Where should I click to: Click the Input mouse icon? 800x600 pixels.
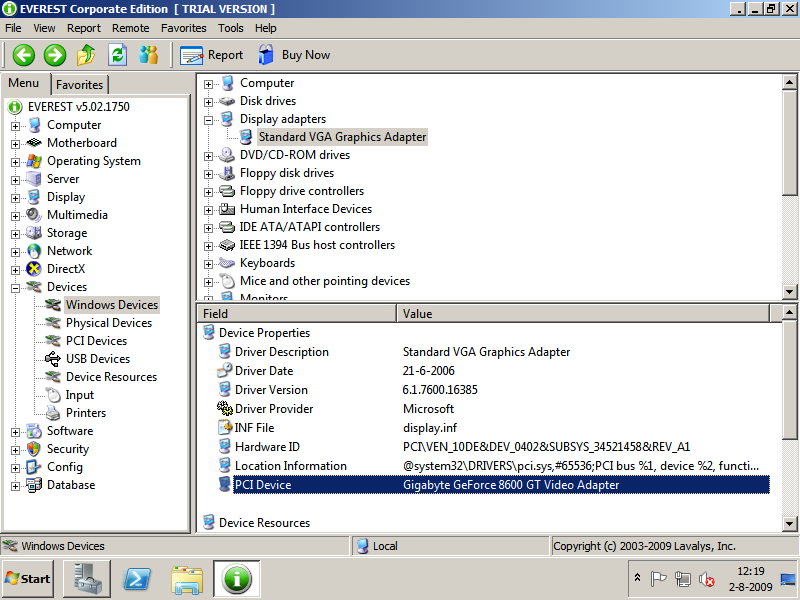[53, 395]
